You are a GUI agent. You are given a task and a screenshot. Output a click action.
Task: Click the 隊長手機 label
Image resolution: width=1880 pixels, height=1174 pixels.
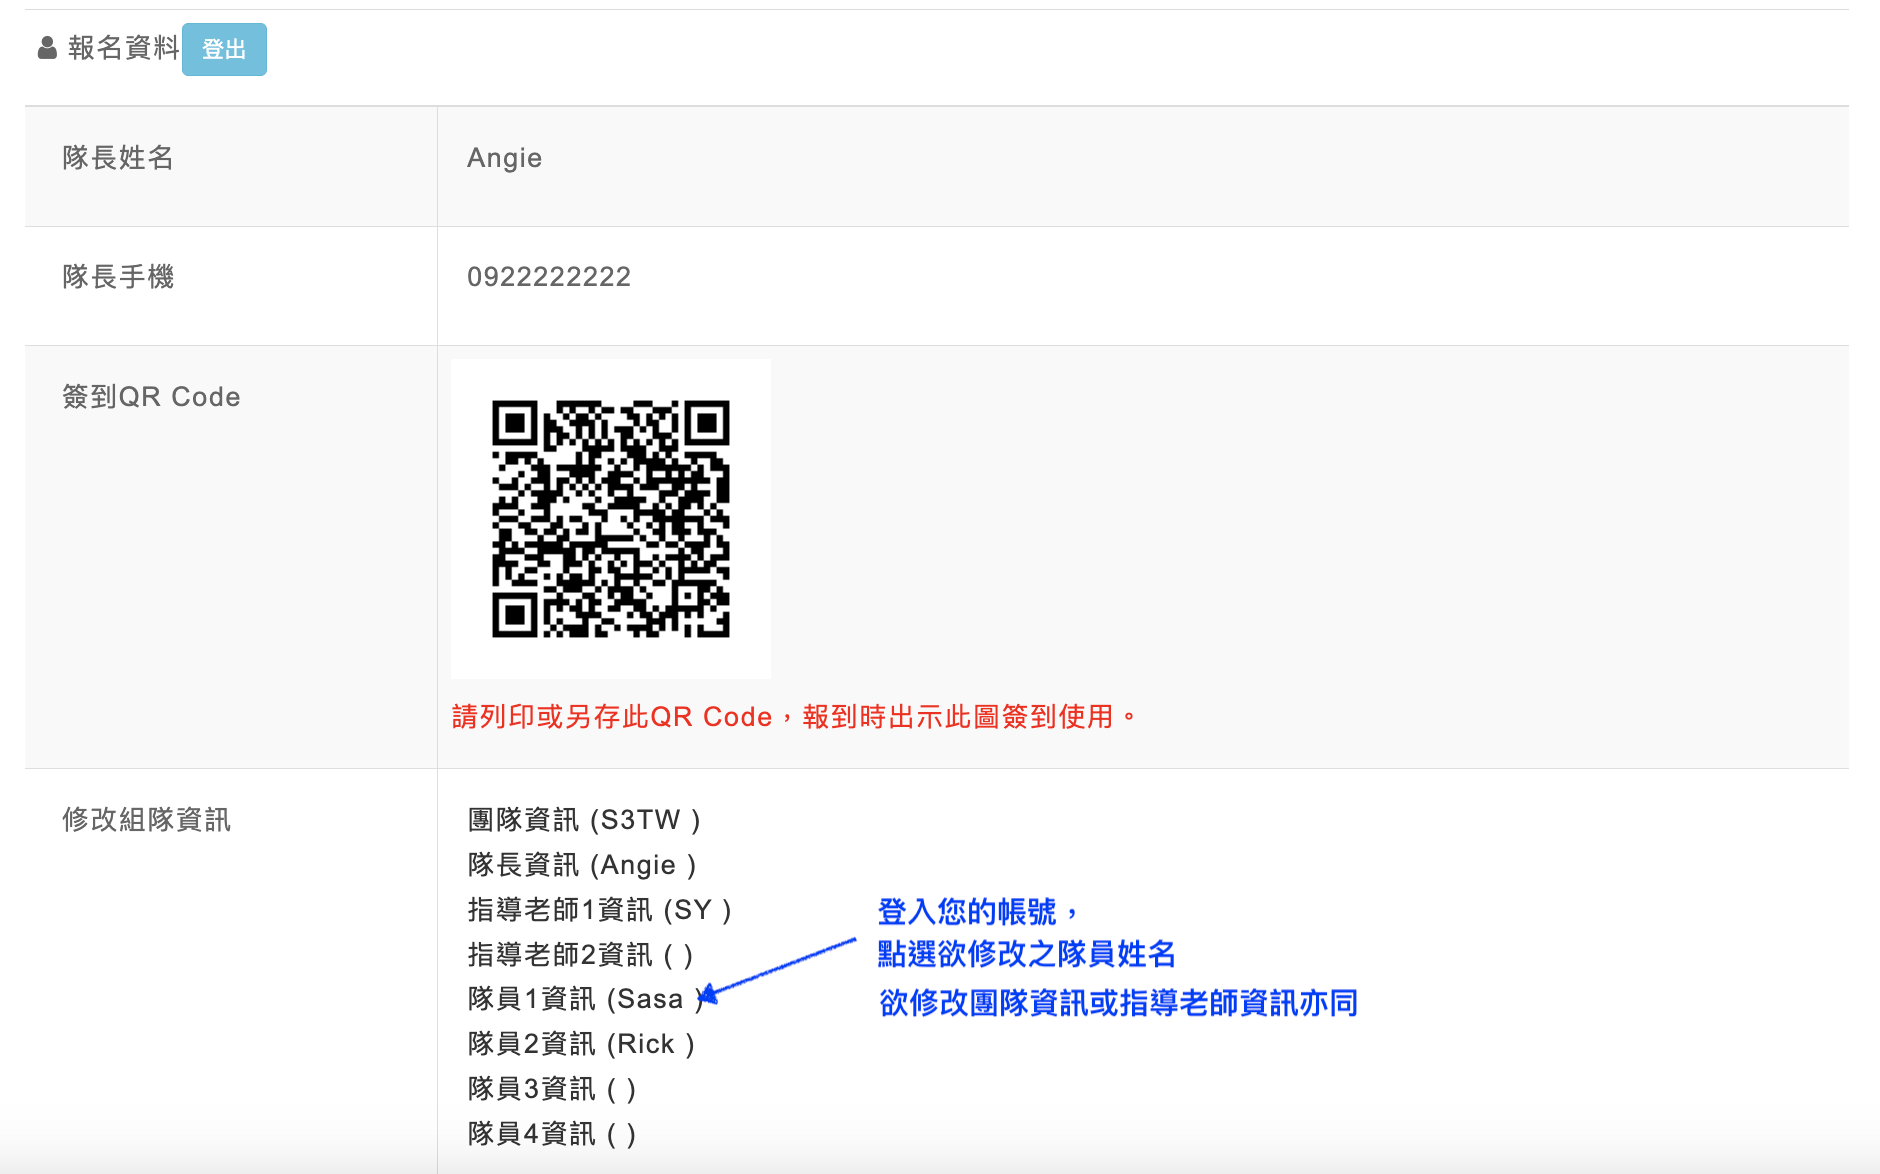tap(118, 277)
